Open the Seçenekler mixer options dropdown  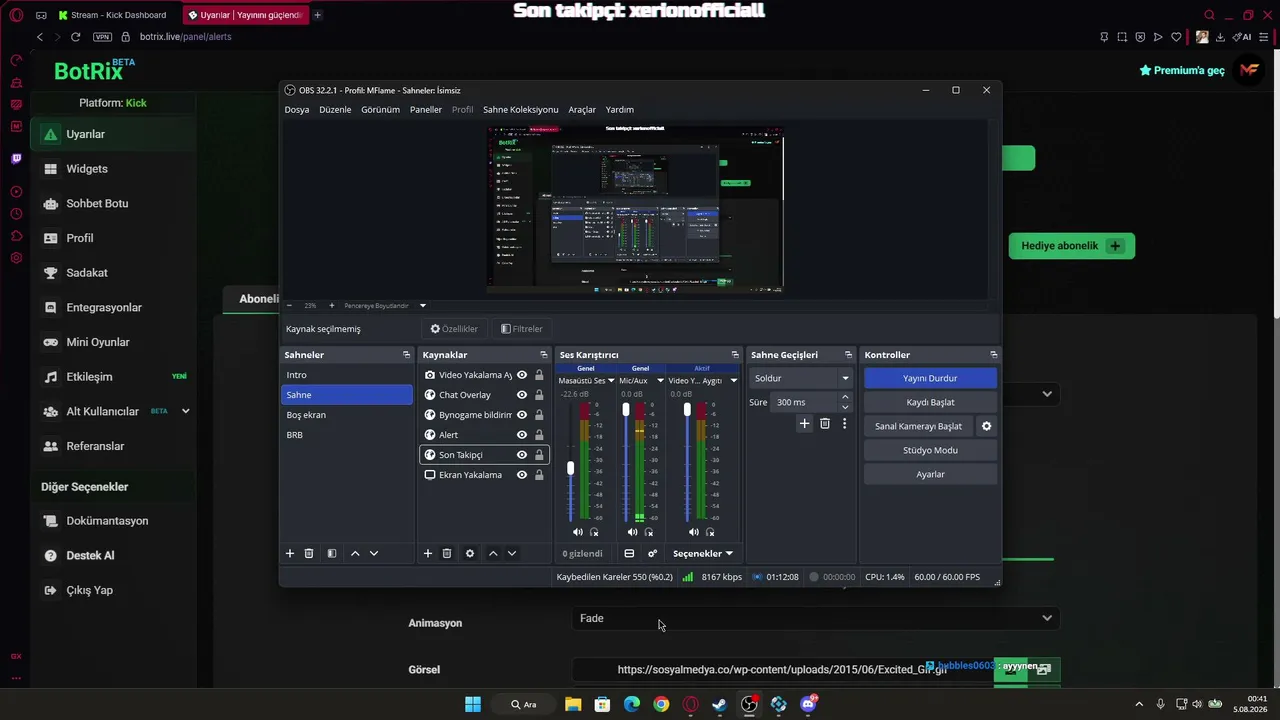703,553
